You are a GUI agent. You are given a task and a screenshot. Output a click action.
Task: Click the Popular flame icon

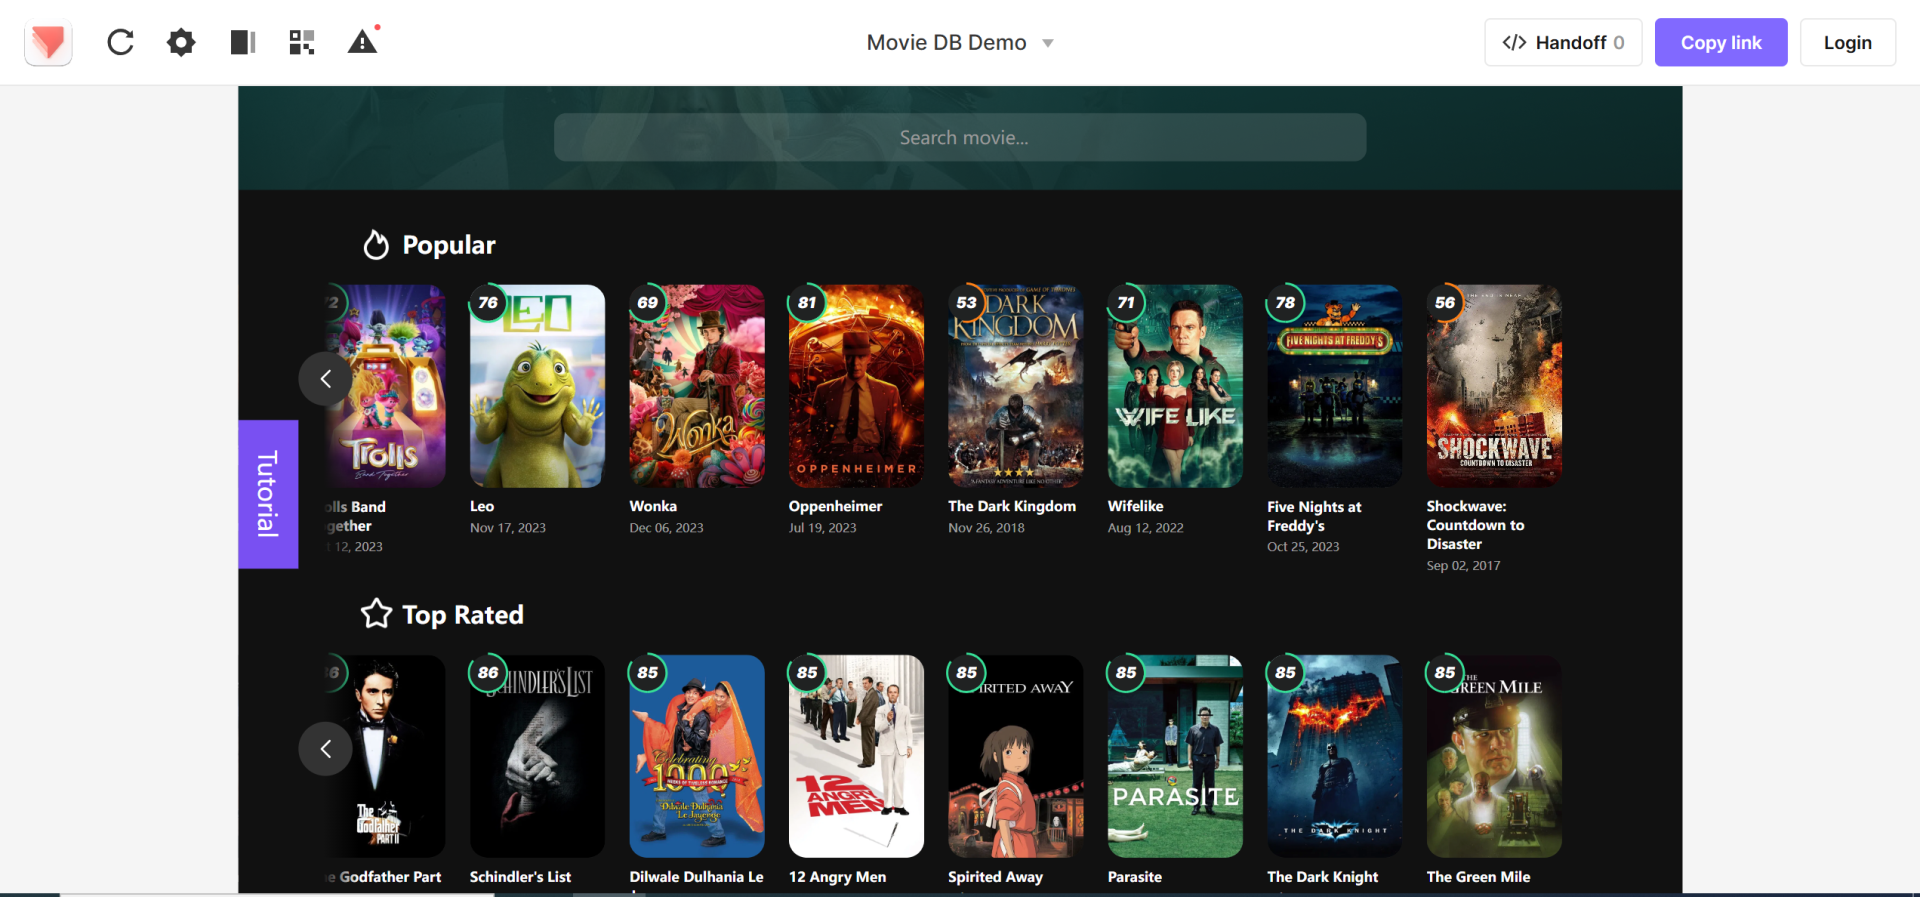click(376, 245)
